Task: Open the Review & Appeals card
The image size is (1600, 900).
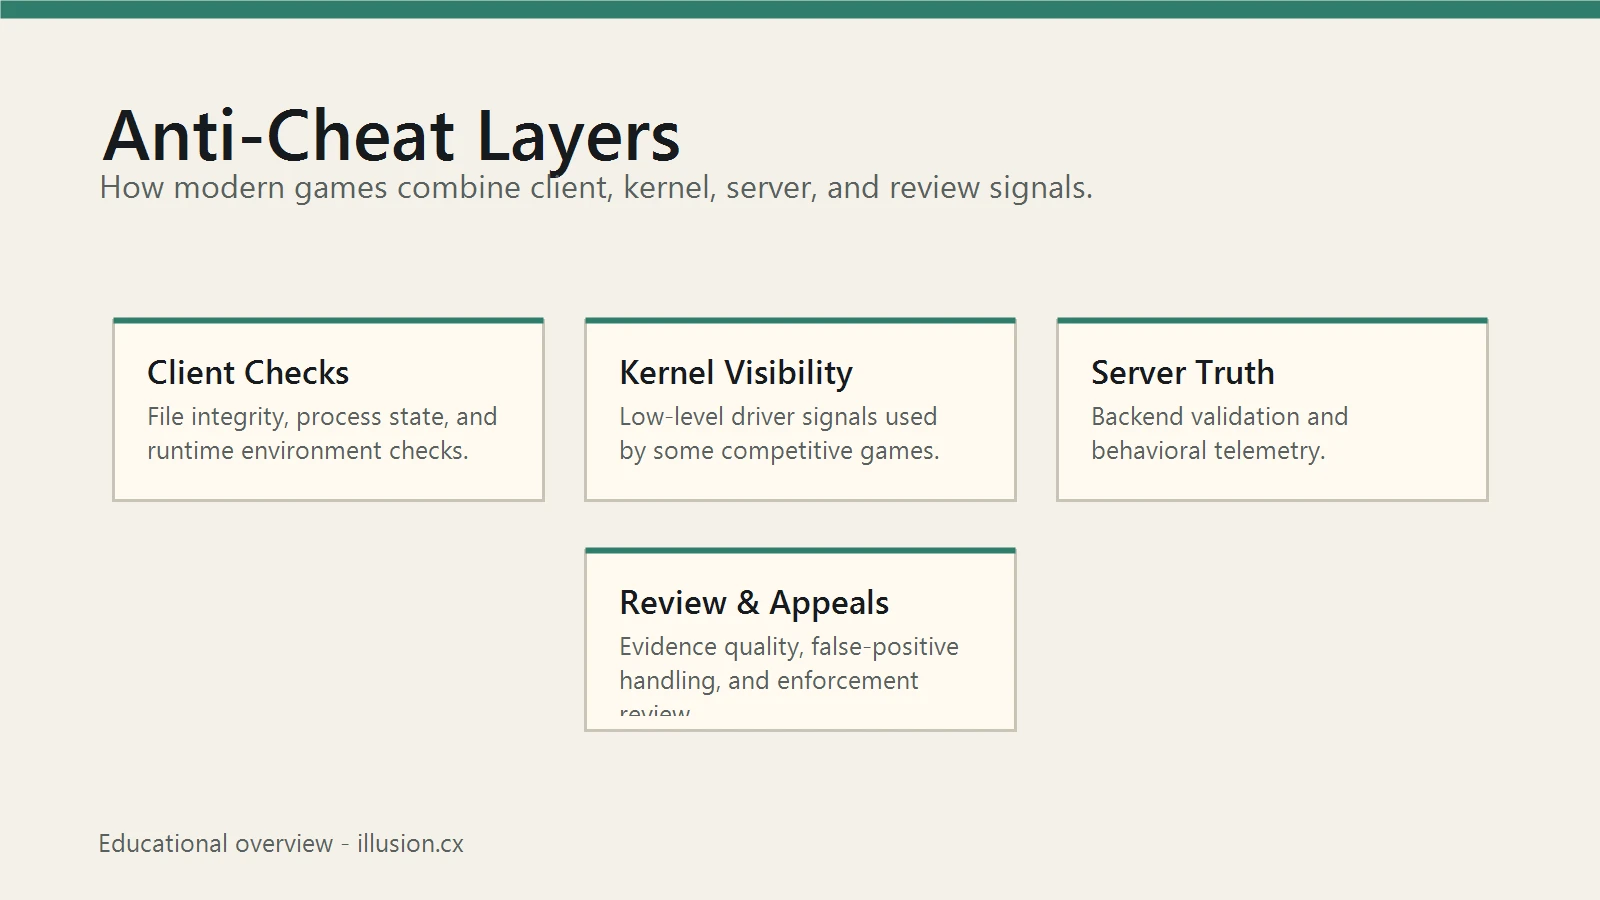Action: tap(800, 639)
